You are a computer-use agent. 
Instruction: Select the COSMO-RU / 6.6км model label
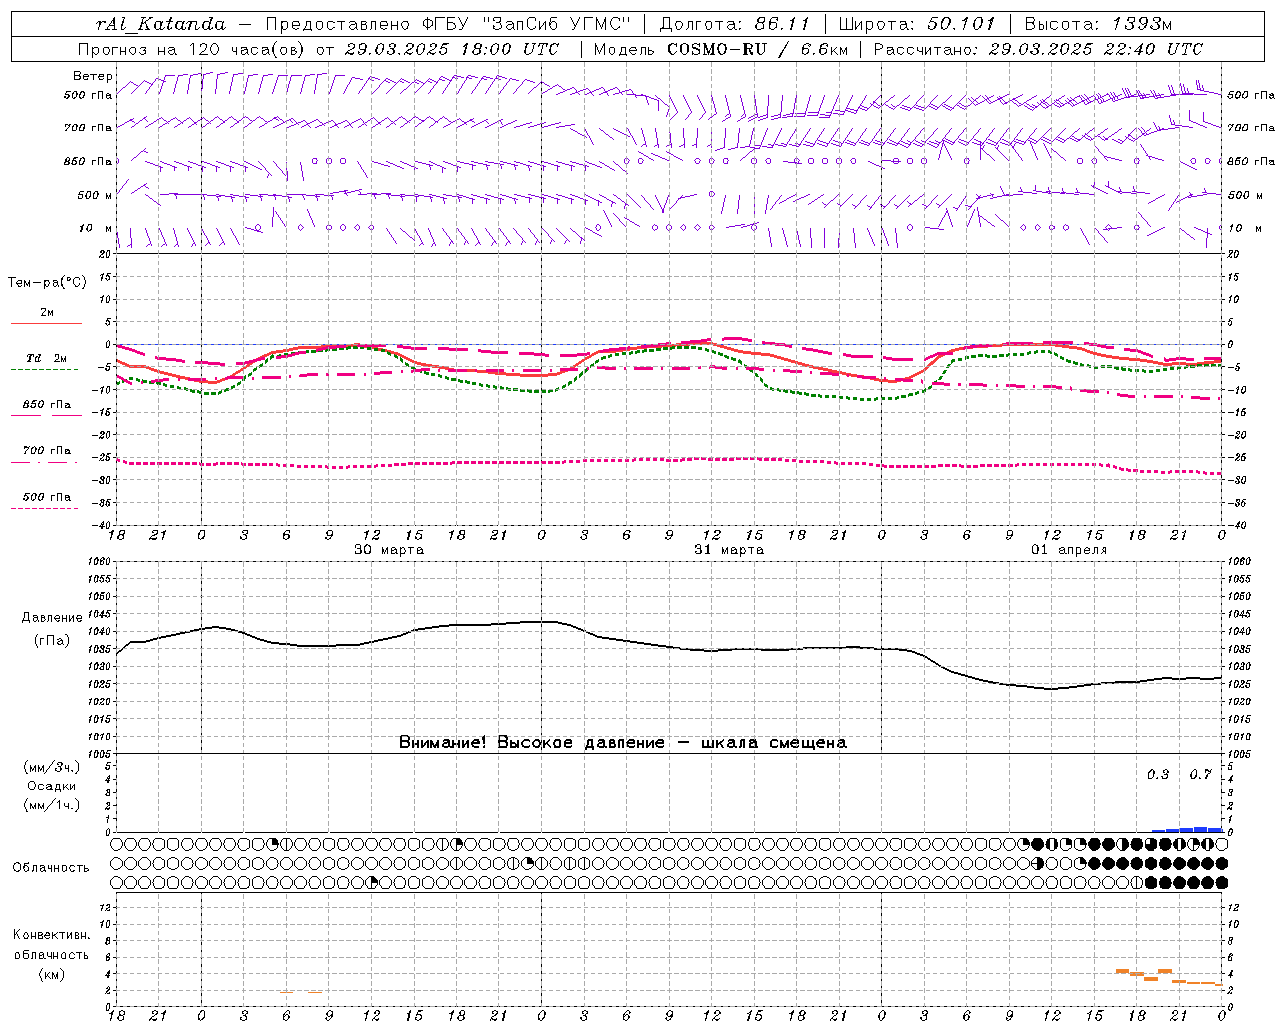coord(757,49)
